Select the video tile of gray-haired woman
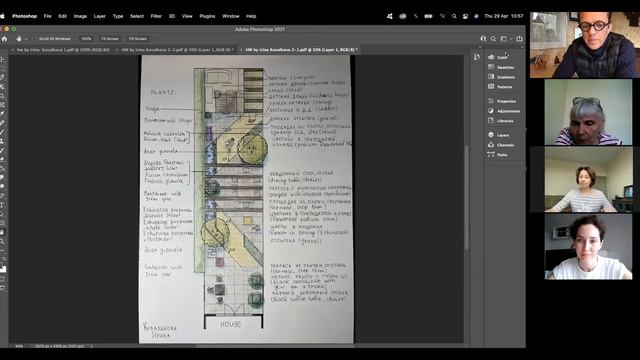 point(588,112)
